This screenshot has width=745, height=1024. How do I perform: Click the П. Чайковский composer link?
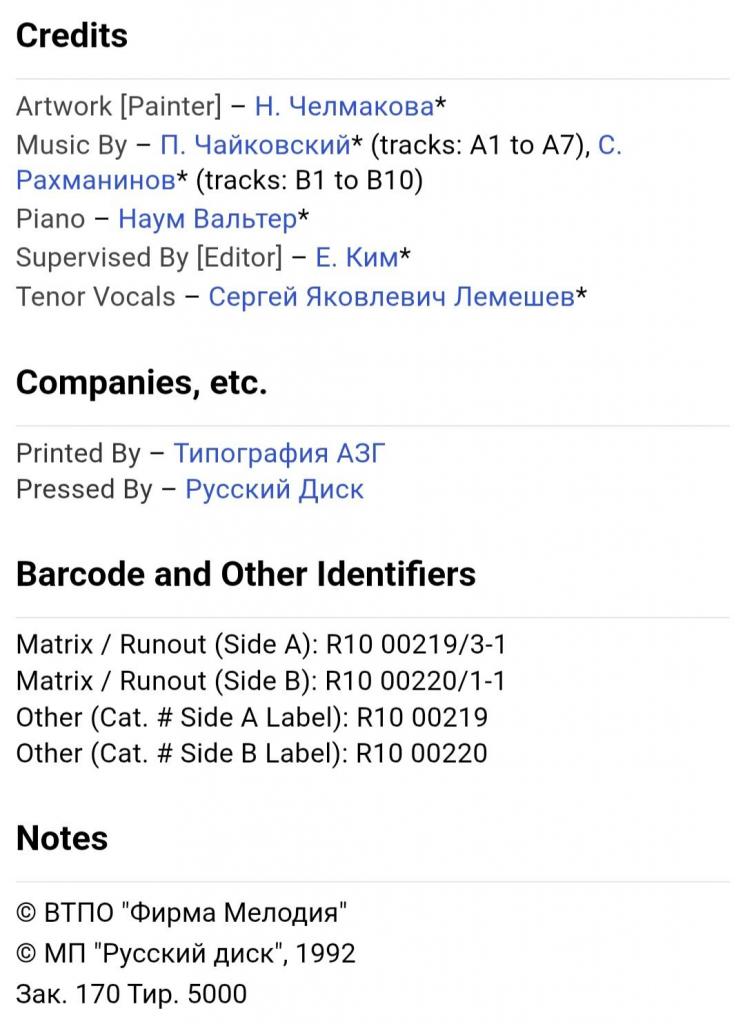pos(255,145)
